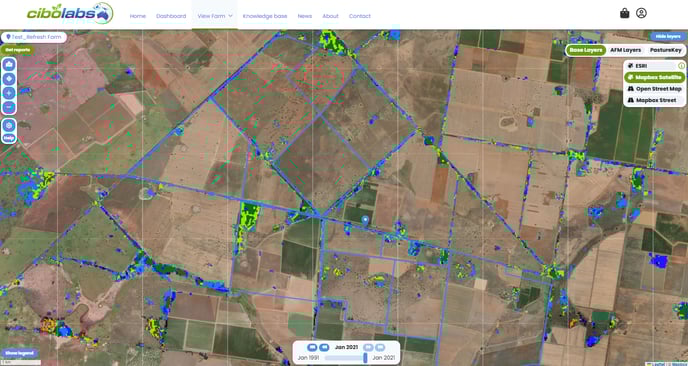Toggle the Hide layers button
688x366 pixels.
point(668,36)
